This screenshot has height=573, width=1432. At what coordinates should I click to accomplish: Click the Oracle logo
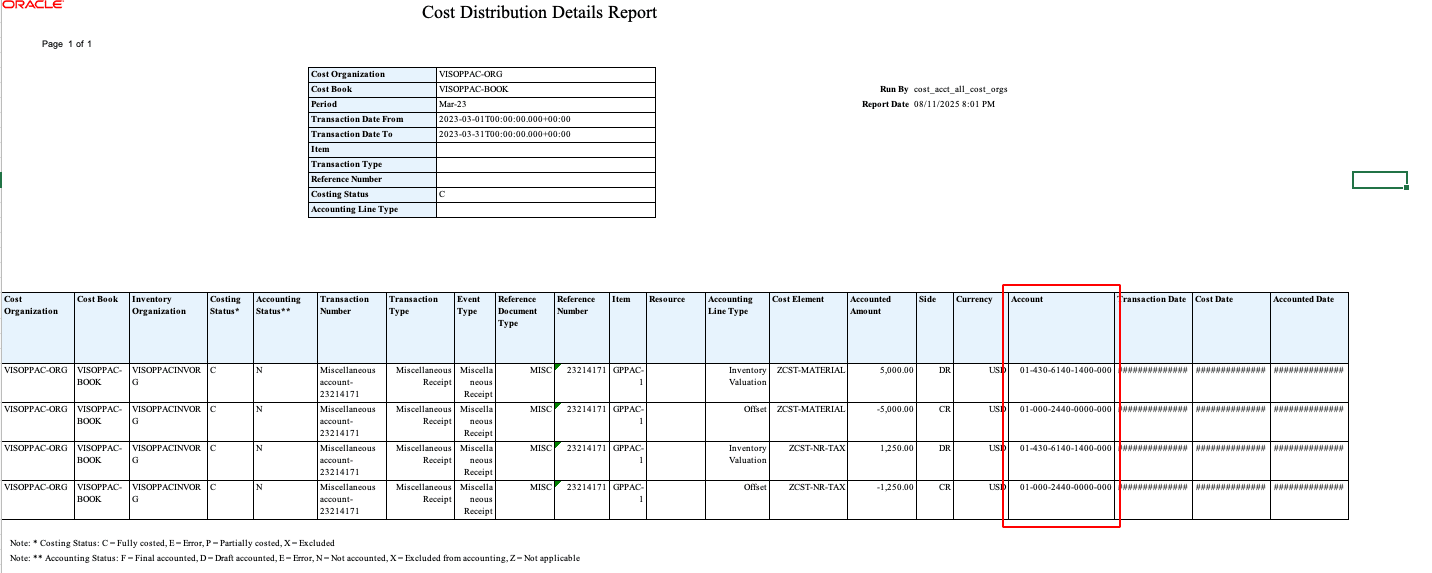tap(32, 5)
